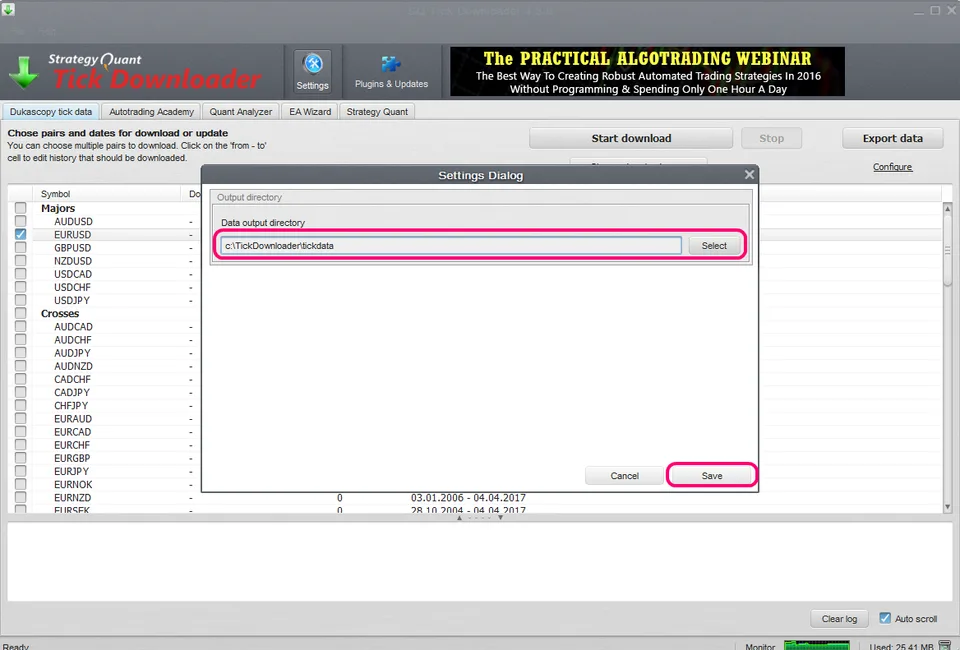Focus the Data output directory field
Screen dimensions: 960x650
pyautogui.click(x=451, y=245)
